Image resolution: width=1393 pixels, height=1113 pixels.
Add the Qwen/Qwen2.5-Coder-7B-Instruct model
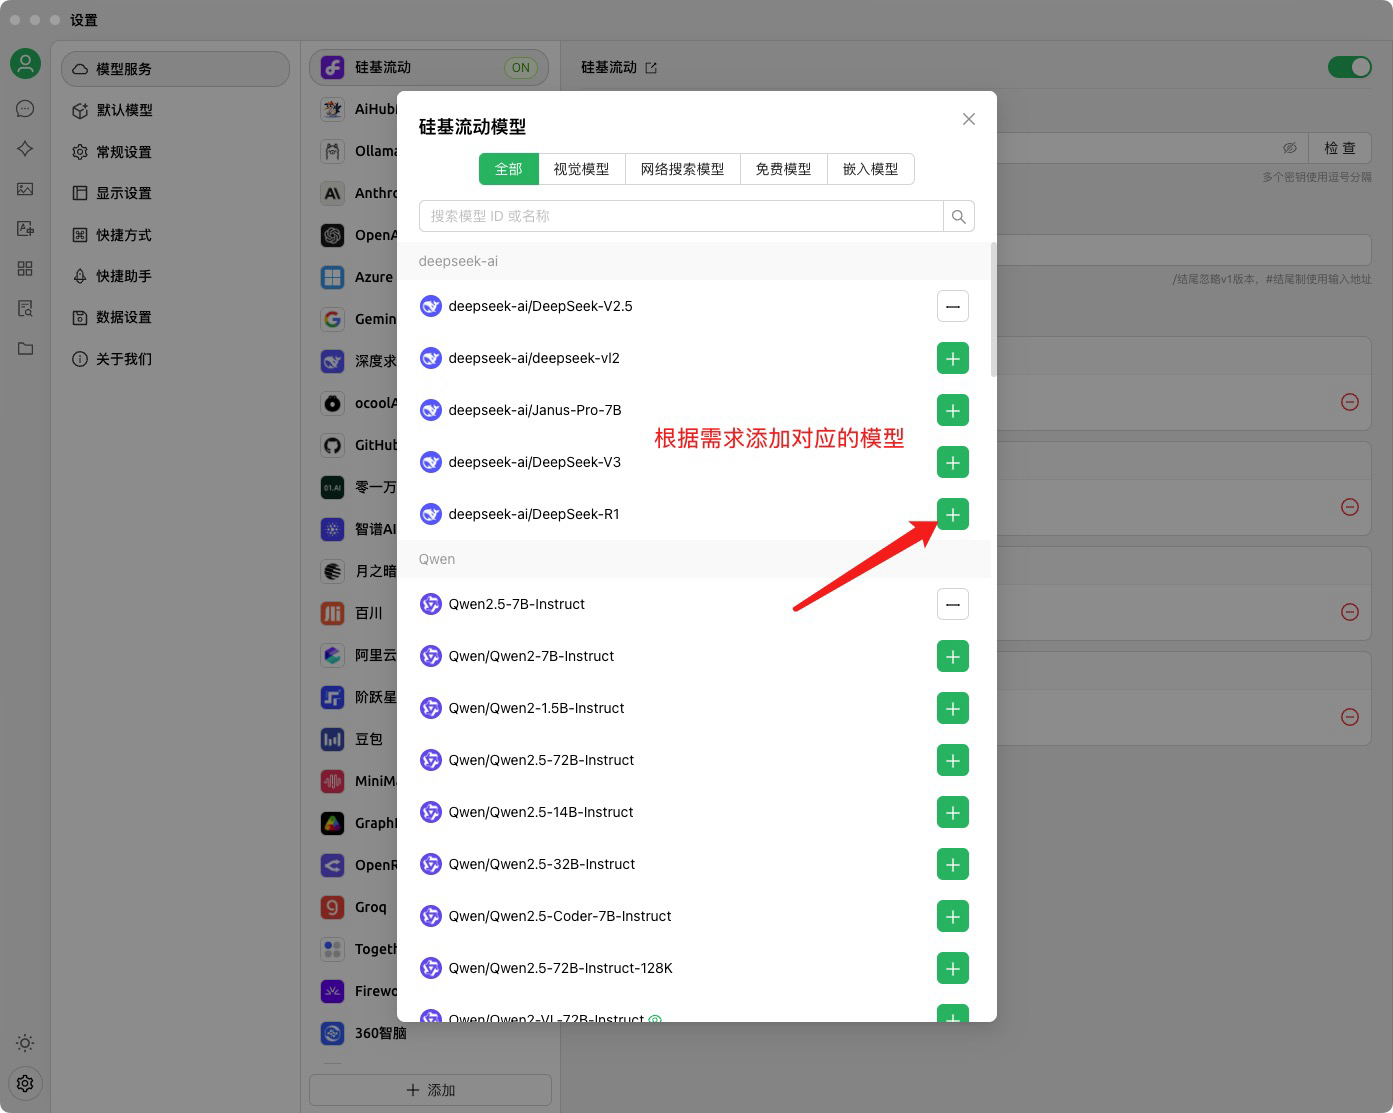click(952, 916)
